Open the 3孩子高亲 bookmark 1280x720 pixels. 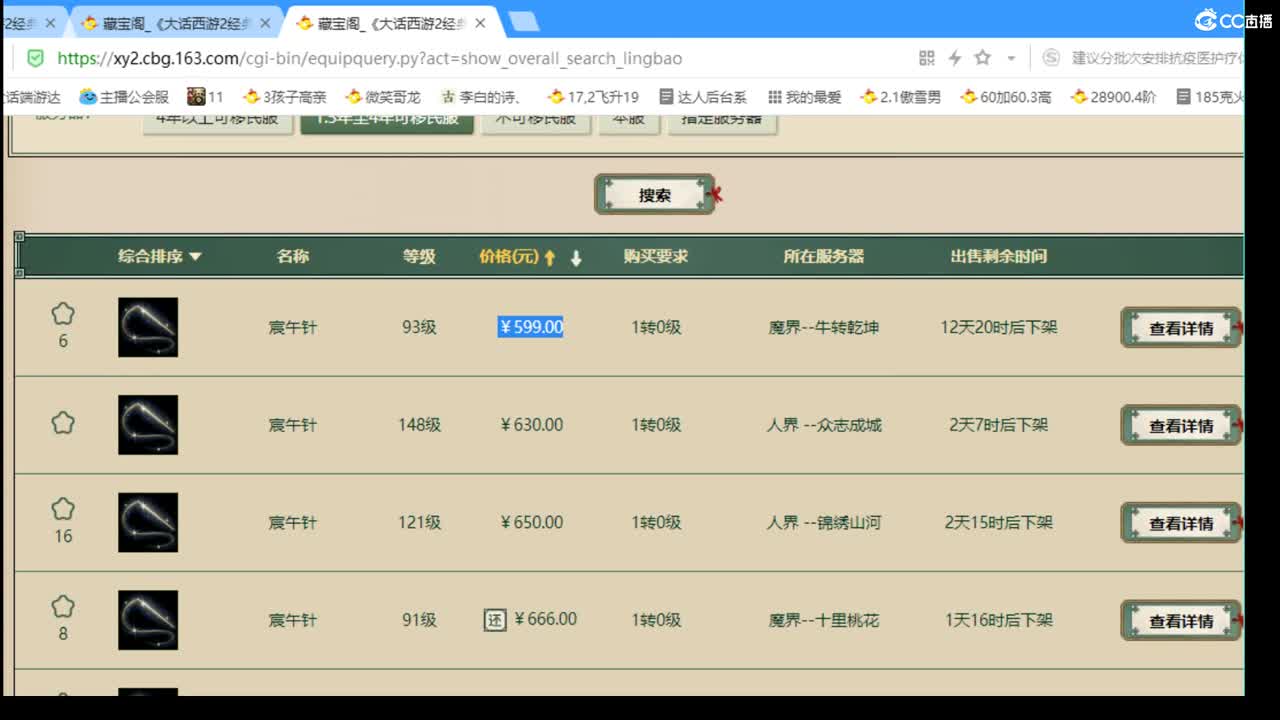pos(285,97)
